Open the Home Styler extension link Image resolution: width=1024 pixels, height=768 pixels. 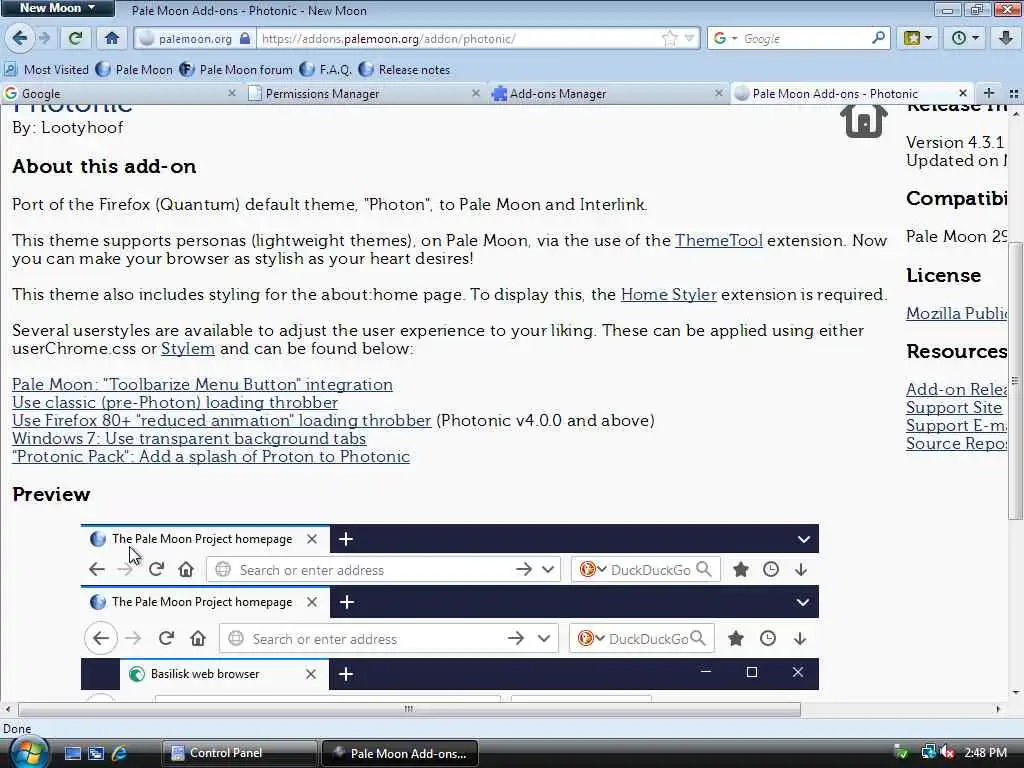pos(669,295)
